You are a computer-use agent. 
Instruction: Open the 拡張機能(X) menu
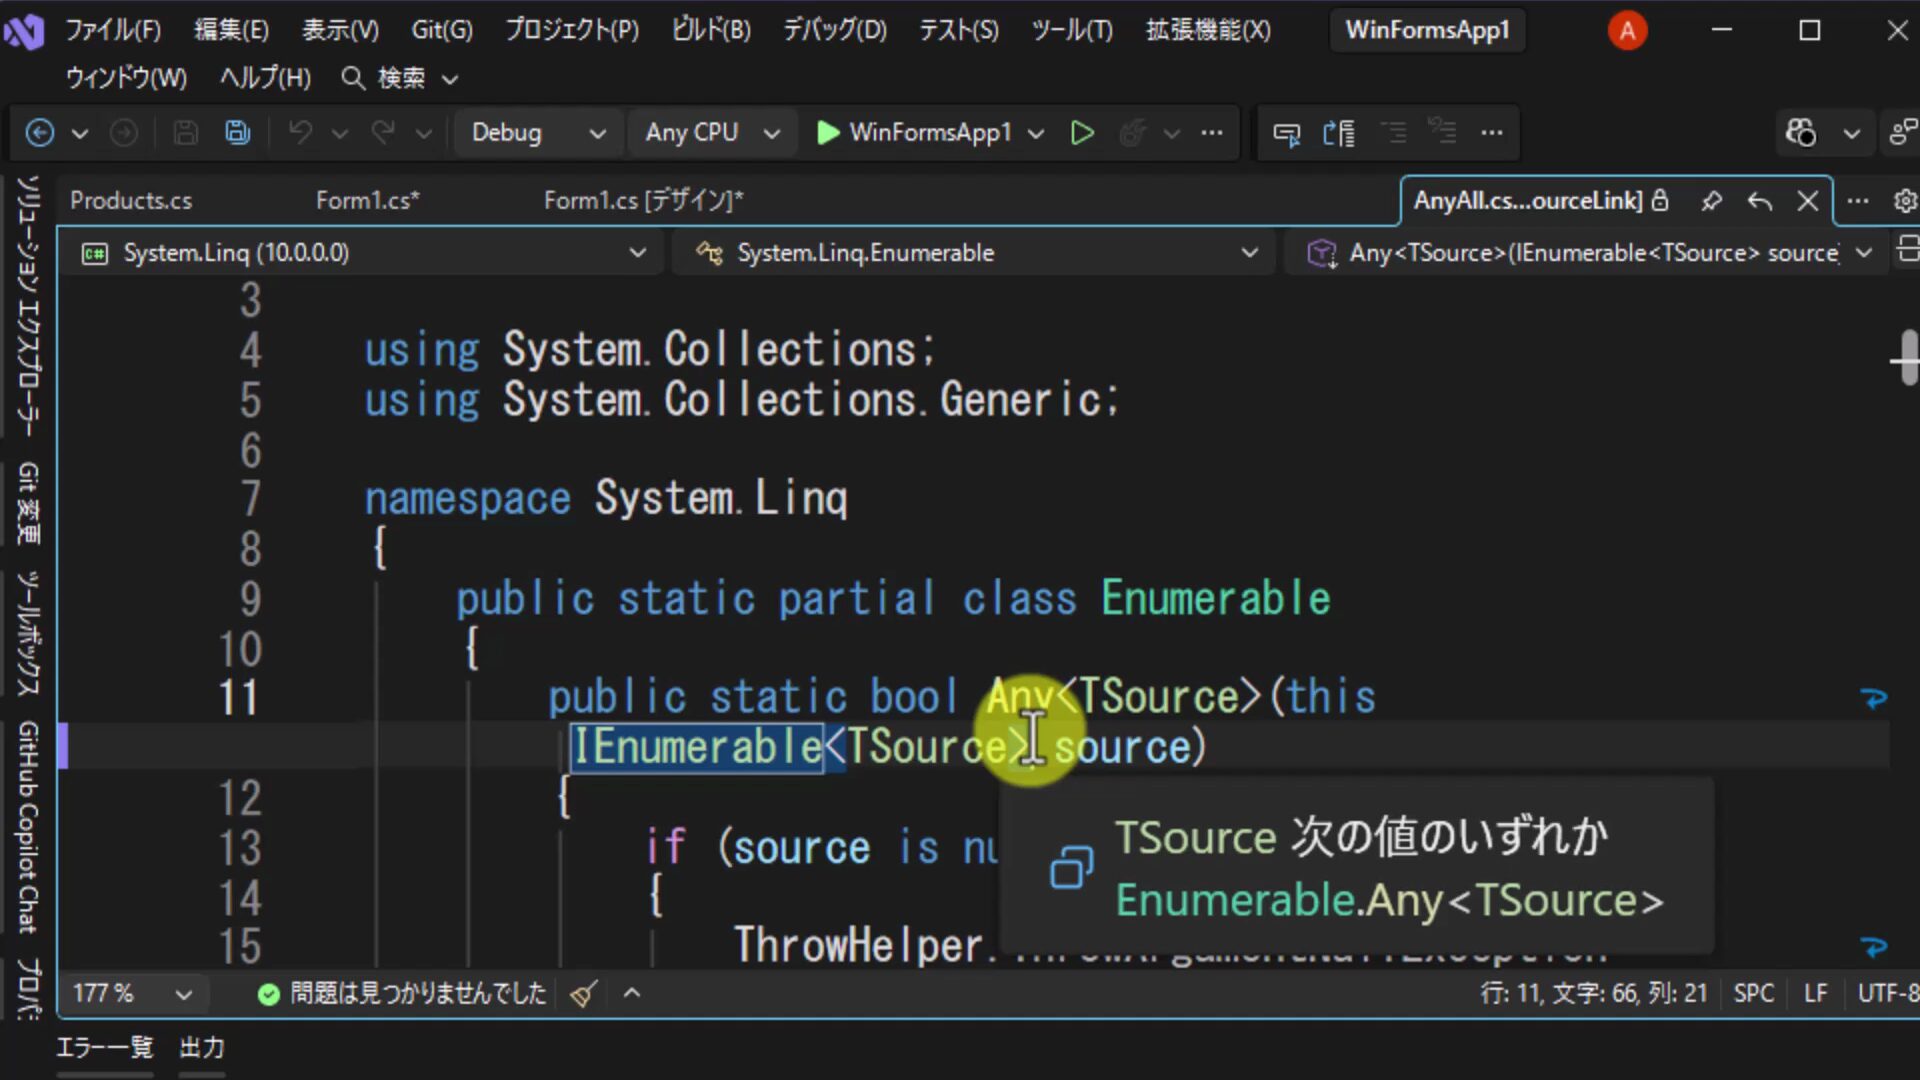(x=1208, y=30)
